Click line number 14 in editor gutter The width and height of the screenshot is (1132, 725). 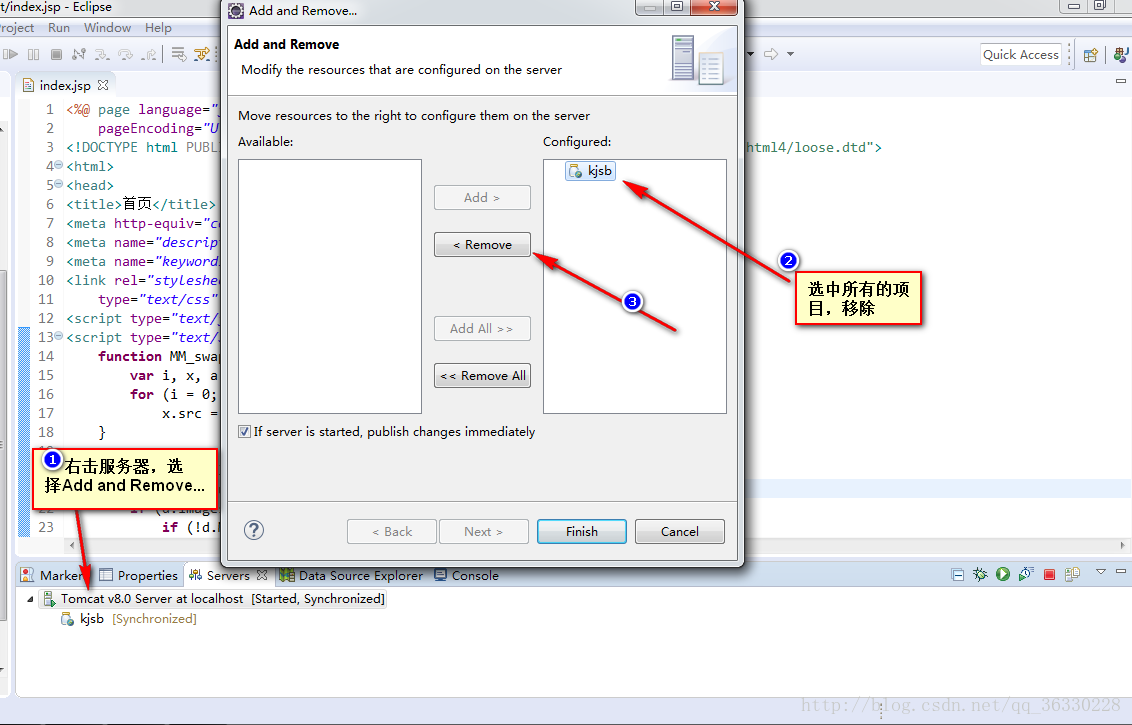point(46,356)
